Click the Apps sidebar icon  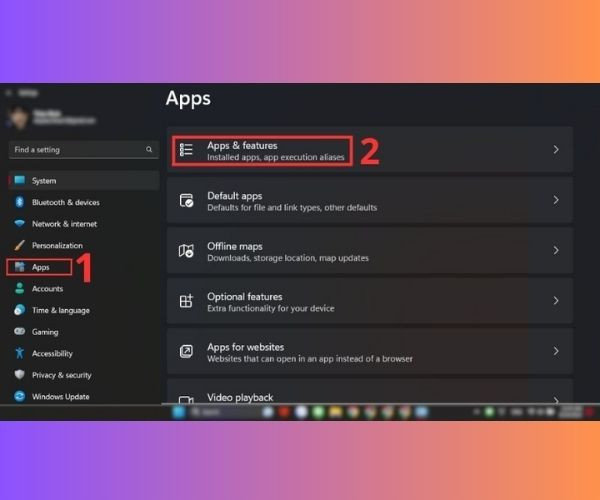(x=20, y=267)
